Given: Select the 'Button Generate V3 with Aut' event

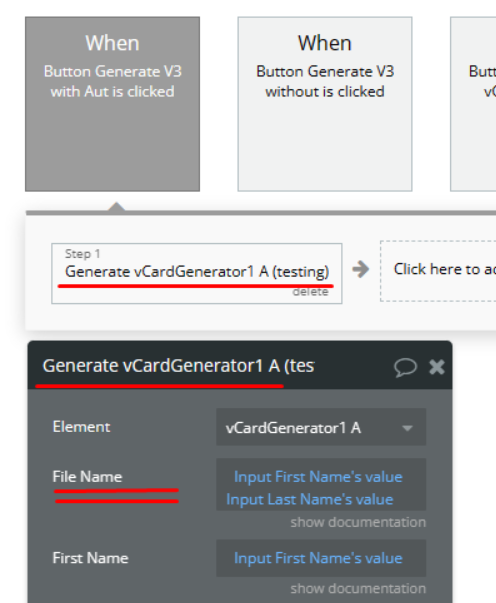Looking at the screenshot, I should tap(112, 104).
